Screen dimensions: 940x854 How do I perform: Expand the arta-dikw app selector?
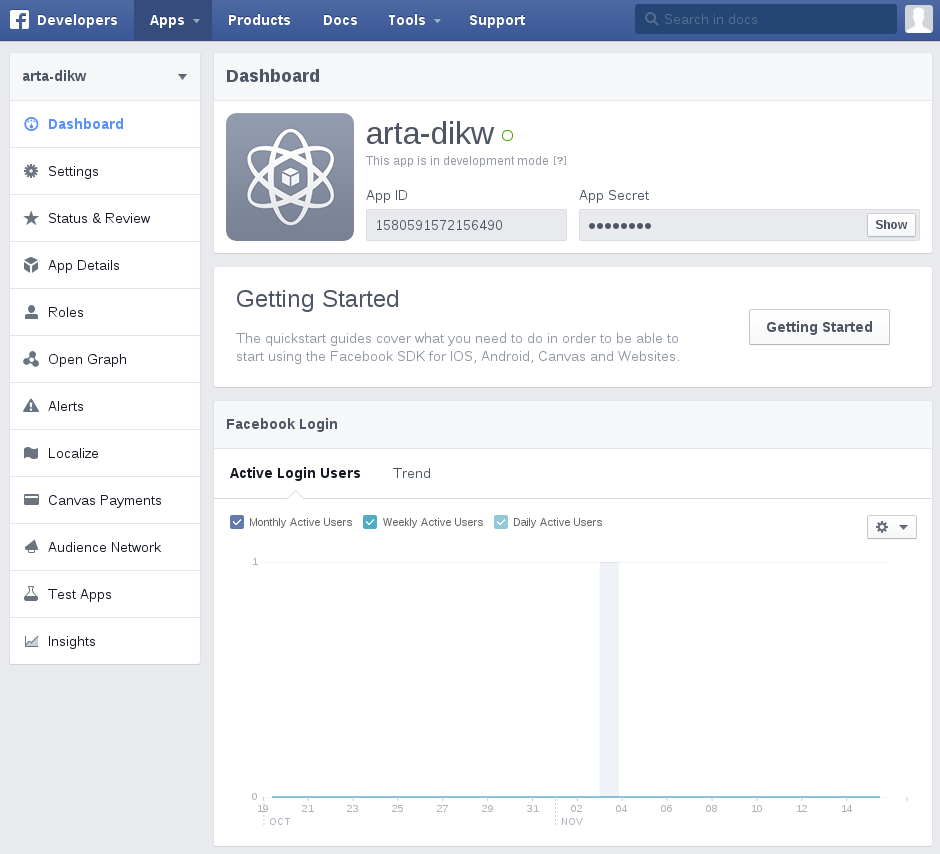tap(182, 76)
